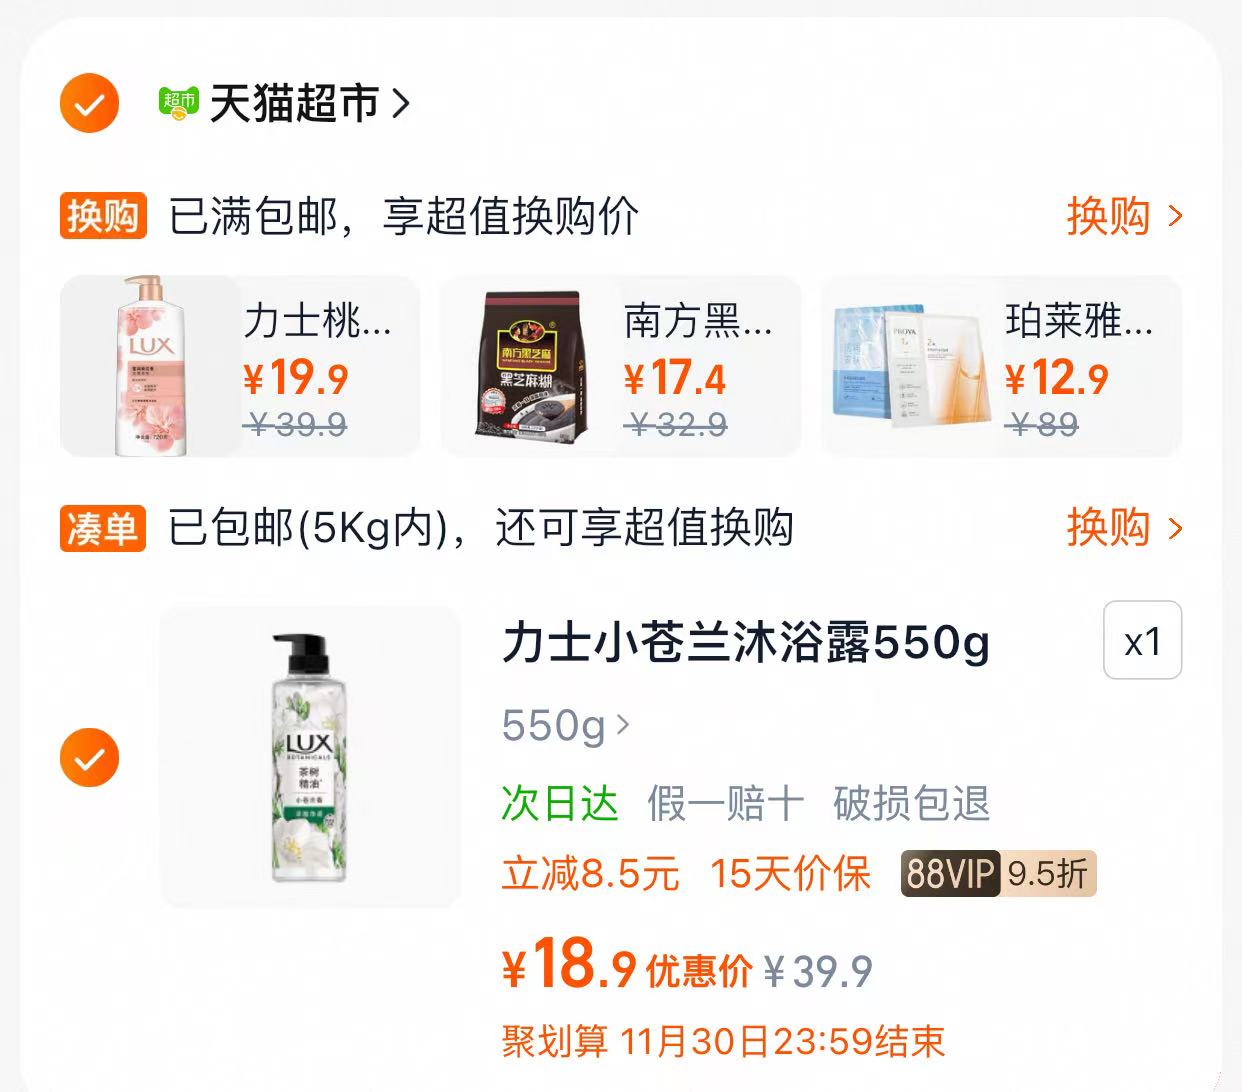Uncheck the 力士小苍兰沐浴露 item checkbox
This screenshot has width=1242, height=1092.
tap(88, 757)
